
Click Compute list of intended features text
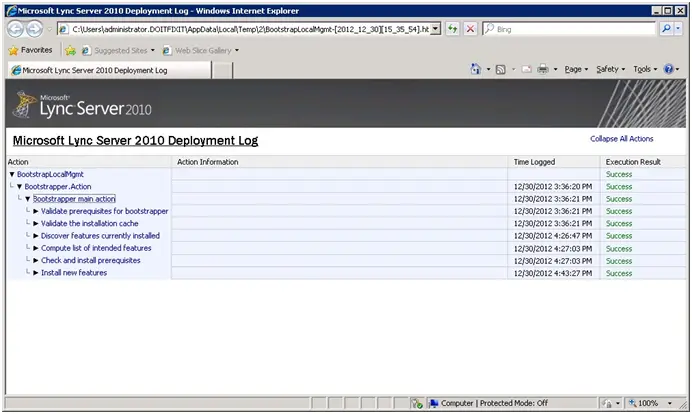[96, 248]
